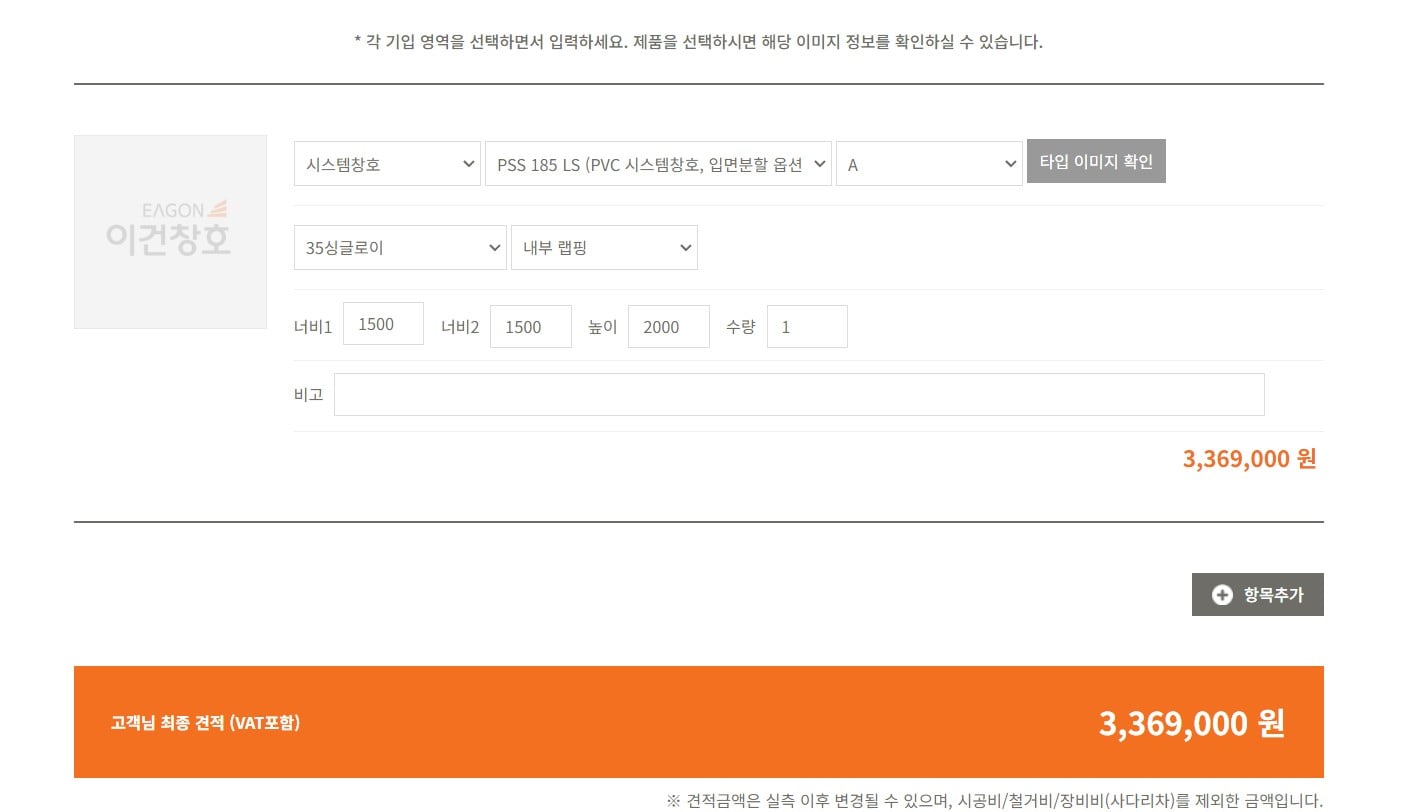
Task: Focus the 수량 input field
Action: 807,326
